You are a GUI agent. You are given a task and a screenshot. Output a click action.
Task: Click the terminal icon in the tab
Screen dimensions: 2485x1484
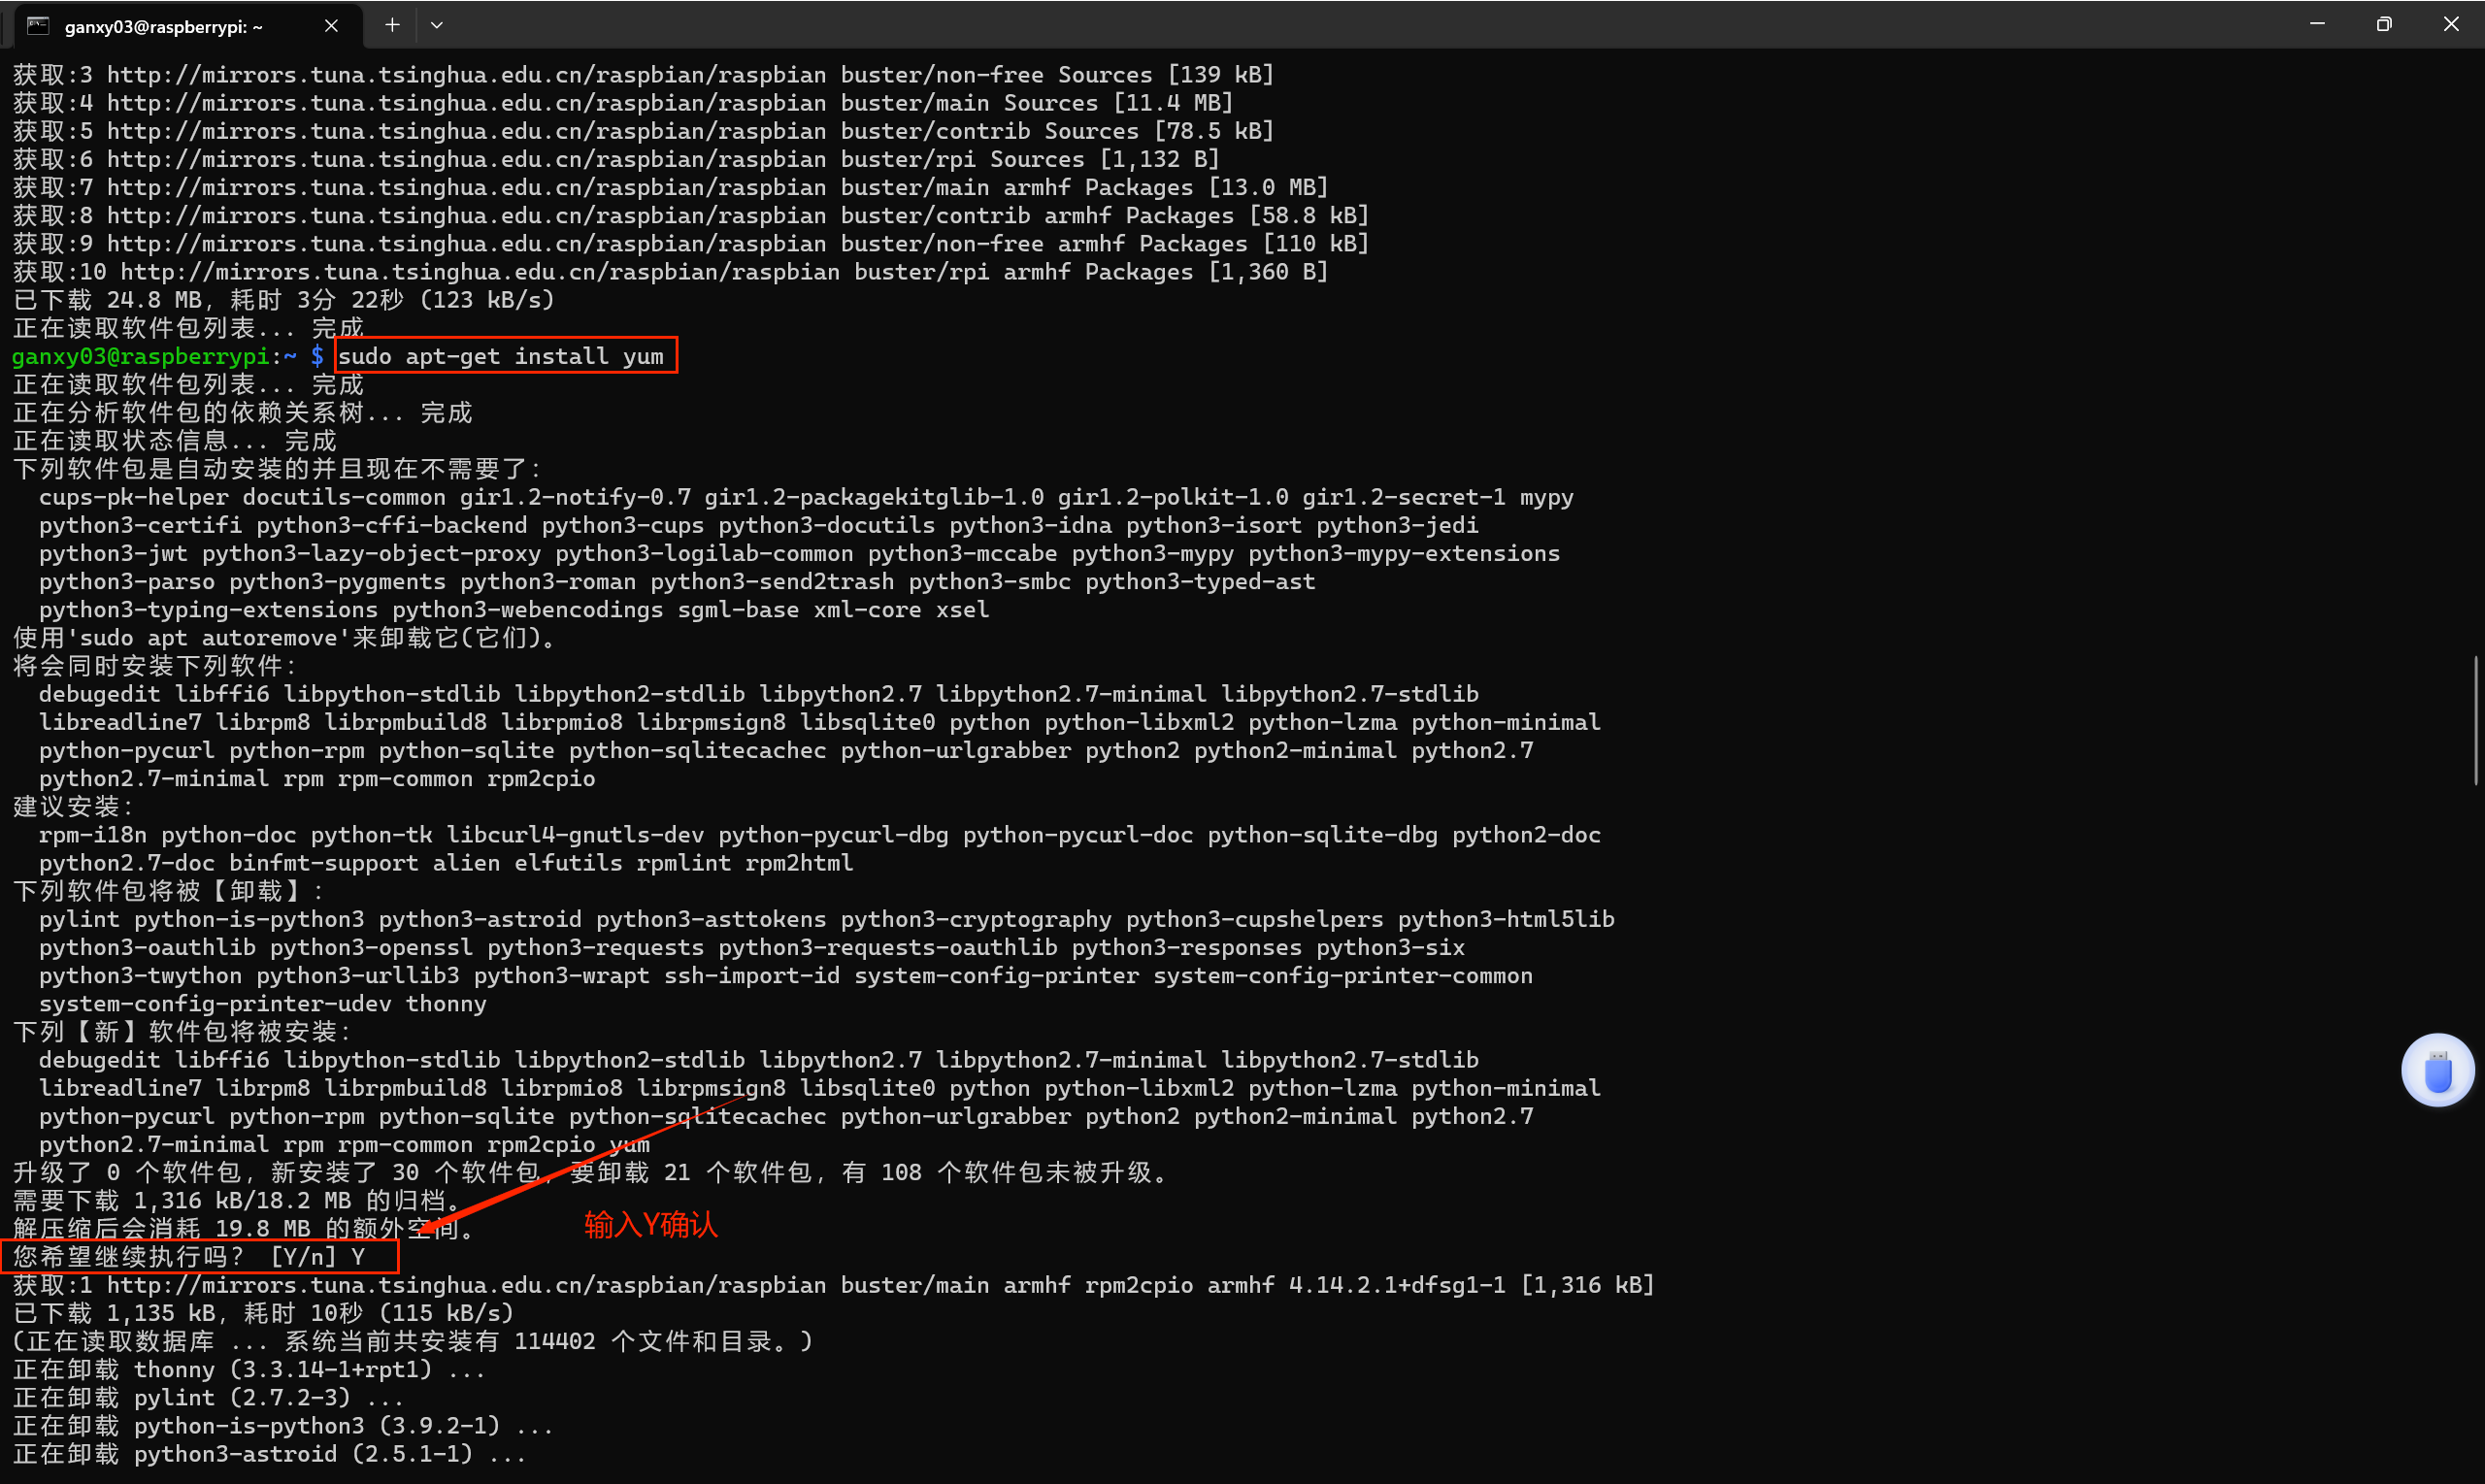[38, 26]
